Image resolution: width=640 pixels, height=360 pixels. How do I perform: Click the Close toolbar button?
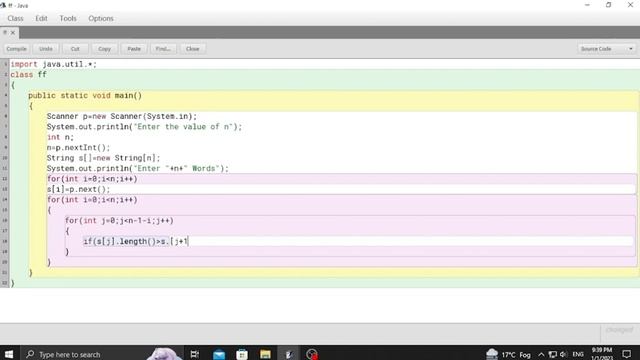193,49
